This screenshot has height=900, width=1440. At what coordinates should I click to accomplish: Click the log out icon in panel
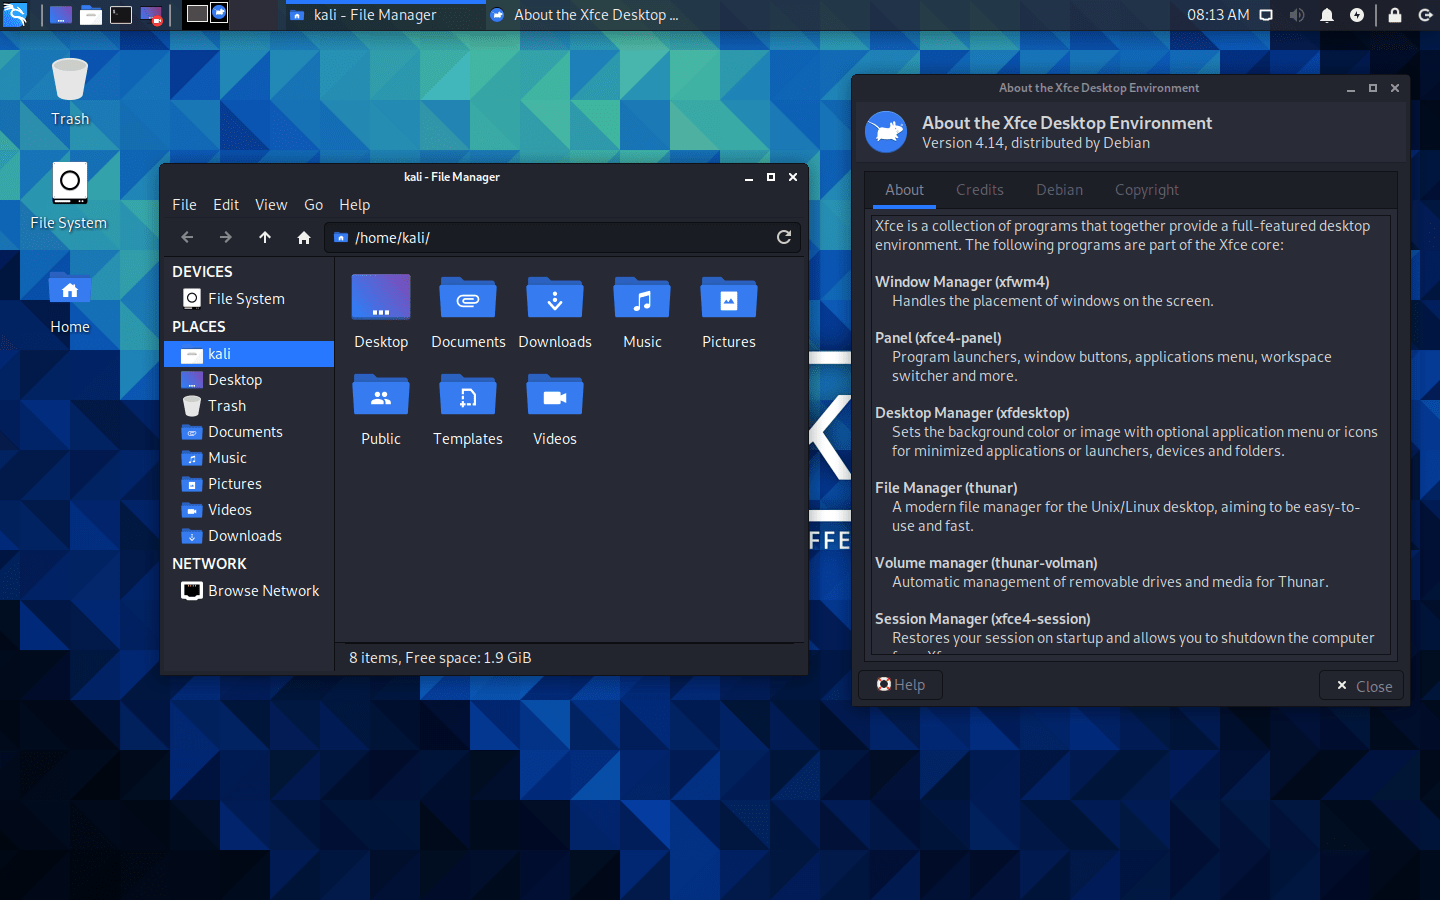click(x=1425, y=15)
